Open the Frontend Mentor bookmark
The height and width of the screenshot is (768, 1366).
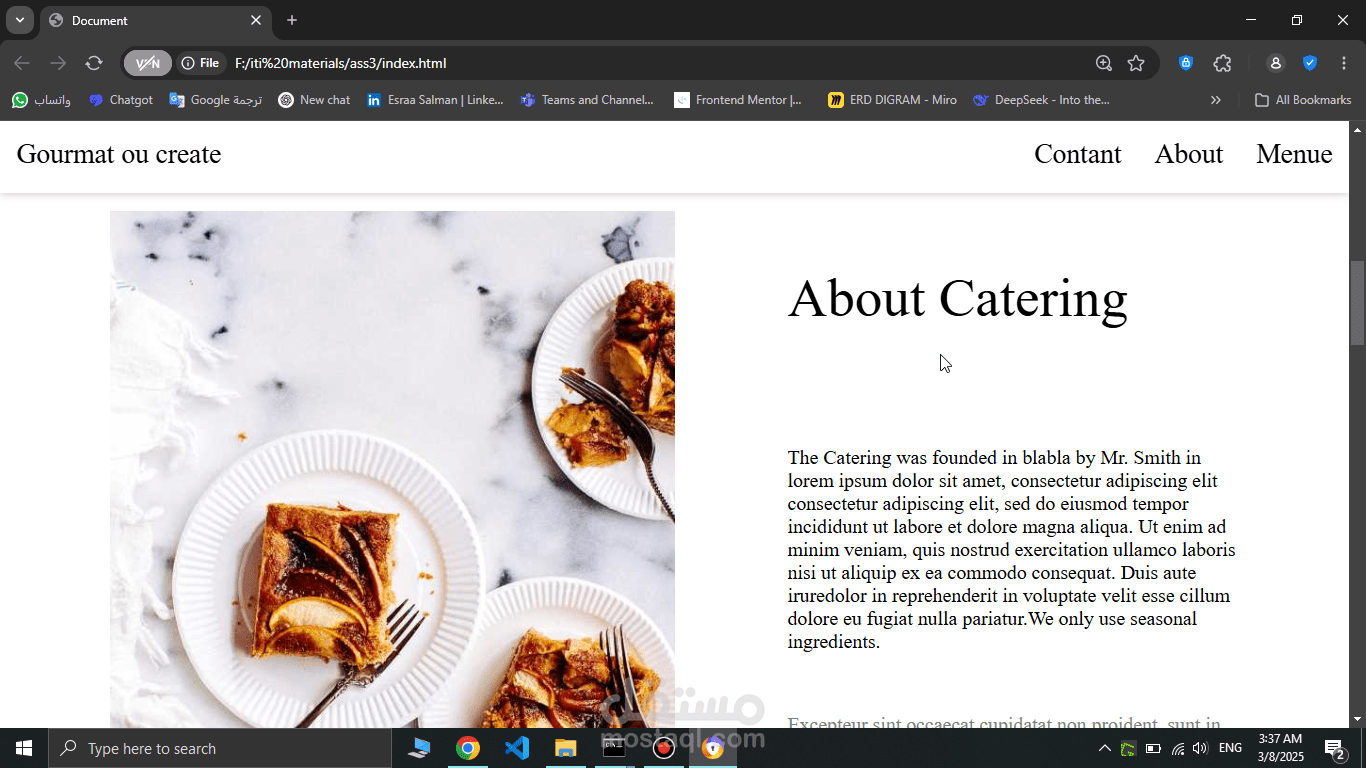tap(738, 100)
